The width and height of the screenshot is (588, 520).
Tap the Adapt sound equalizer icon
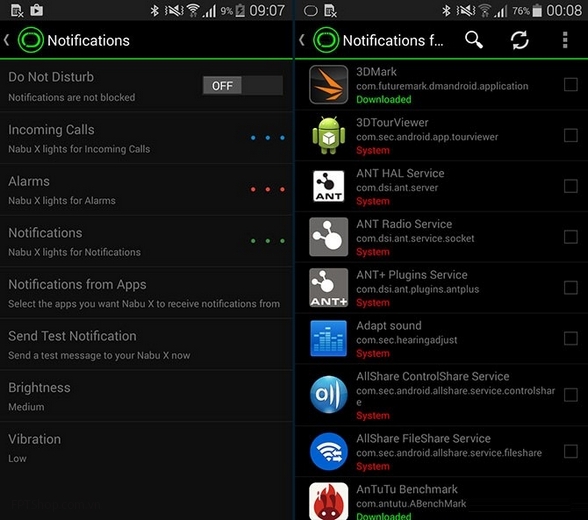(328, 338)
